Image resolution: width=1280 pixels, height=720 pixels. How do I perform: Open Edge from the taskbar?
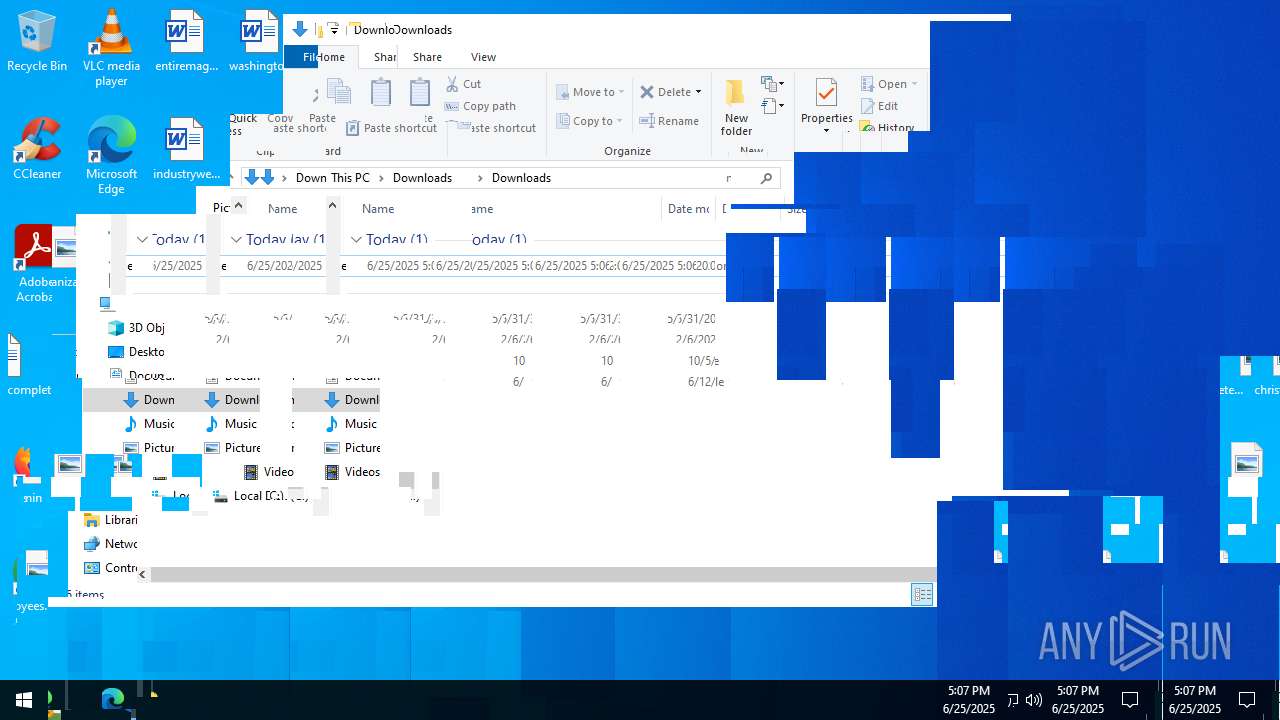[x=112, y=699]
